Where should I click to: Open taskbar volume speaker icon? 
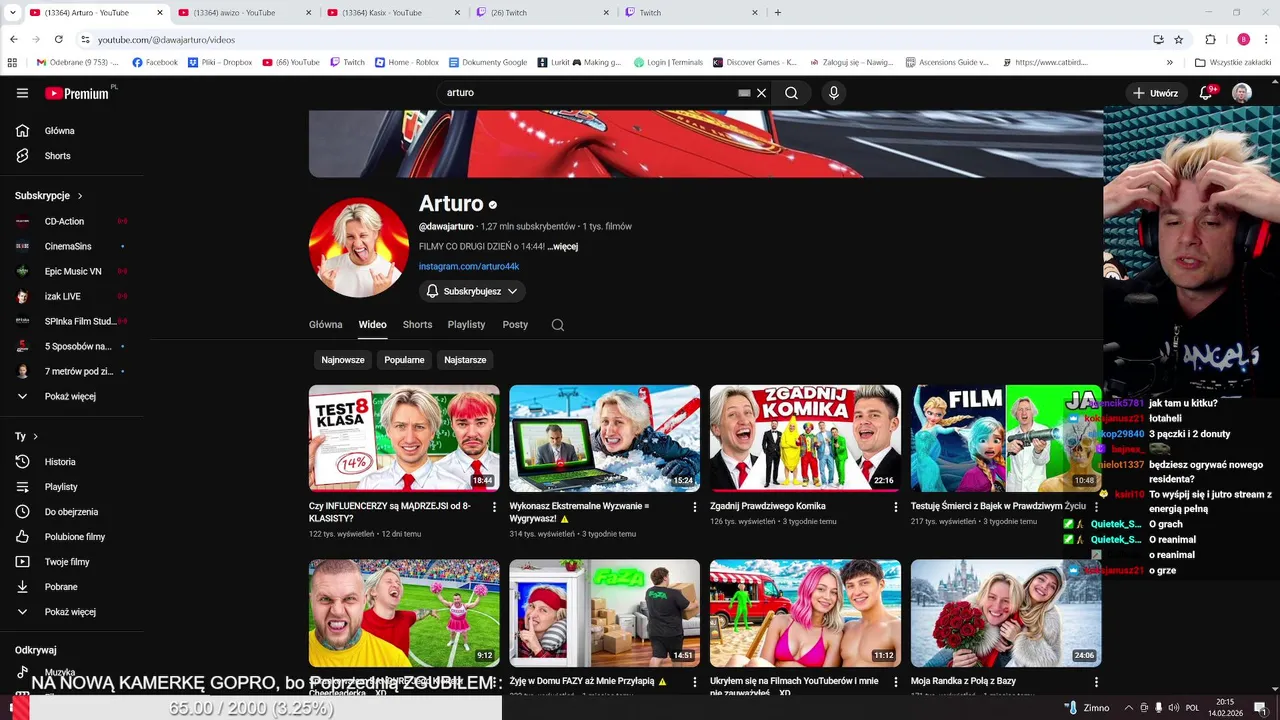[x=1173, y=708]
